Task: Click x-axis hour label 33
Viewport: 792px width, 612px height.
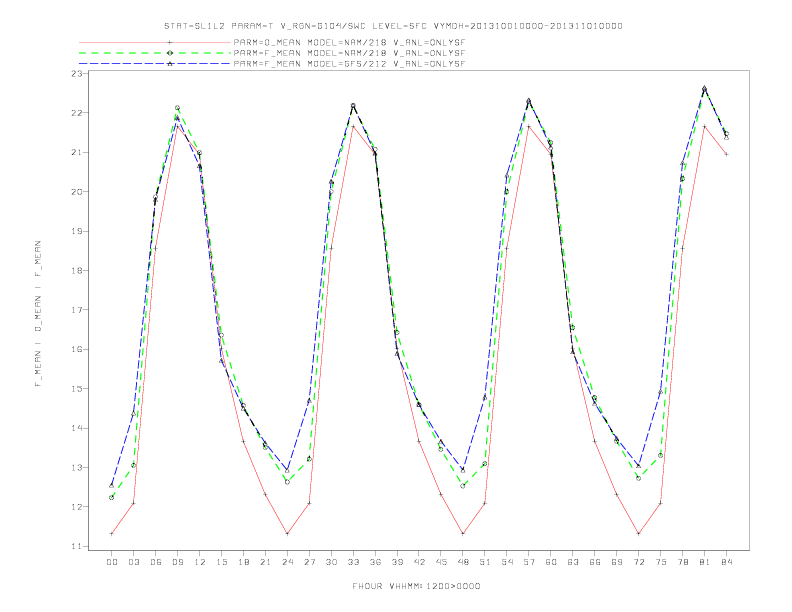Action: tap(353, 562)
